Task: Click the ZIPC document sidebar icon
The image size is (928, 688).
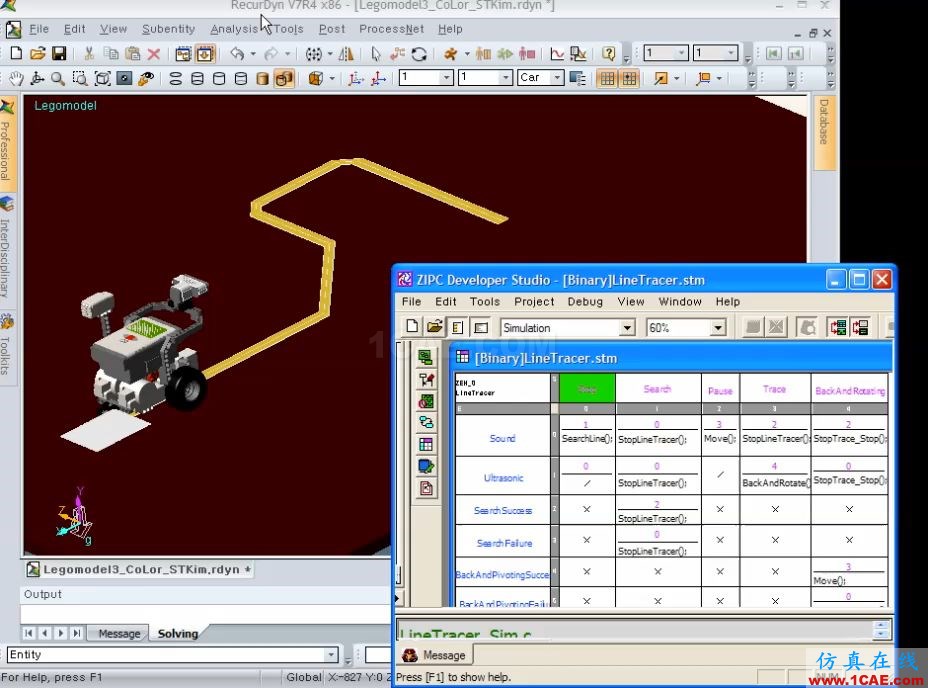Action: pyautogui.click(x=426, y=488)
